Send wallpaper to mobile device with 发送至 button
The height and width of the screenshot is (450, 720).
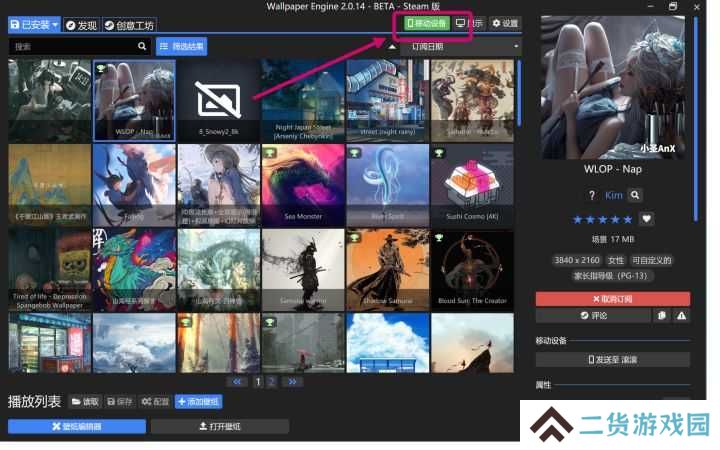613,360
